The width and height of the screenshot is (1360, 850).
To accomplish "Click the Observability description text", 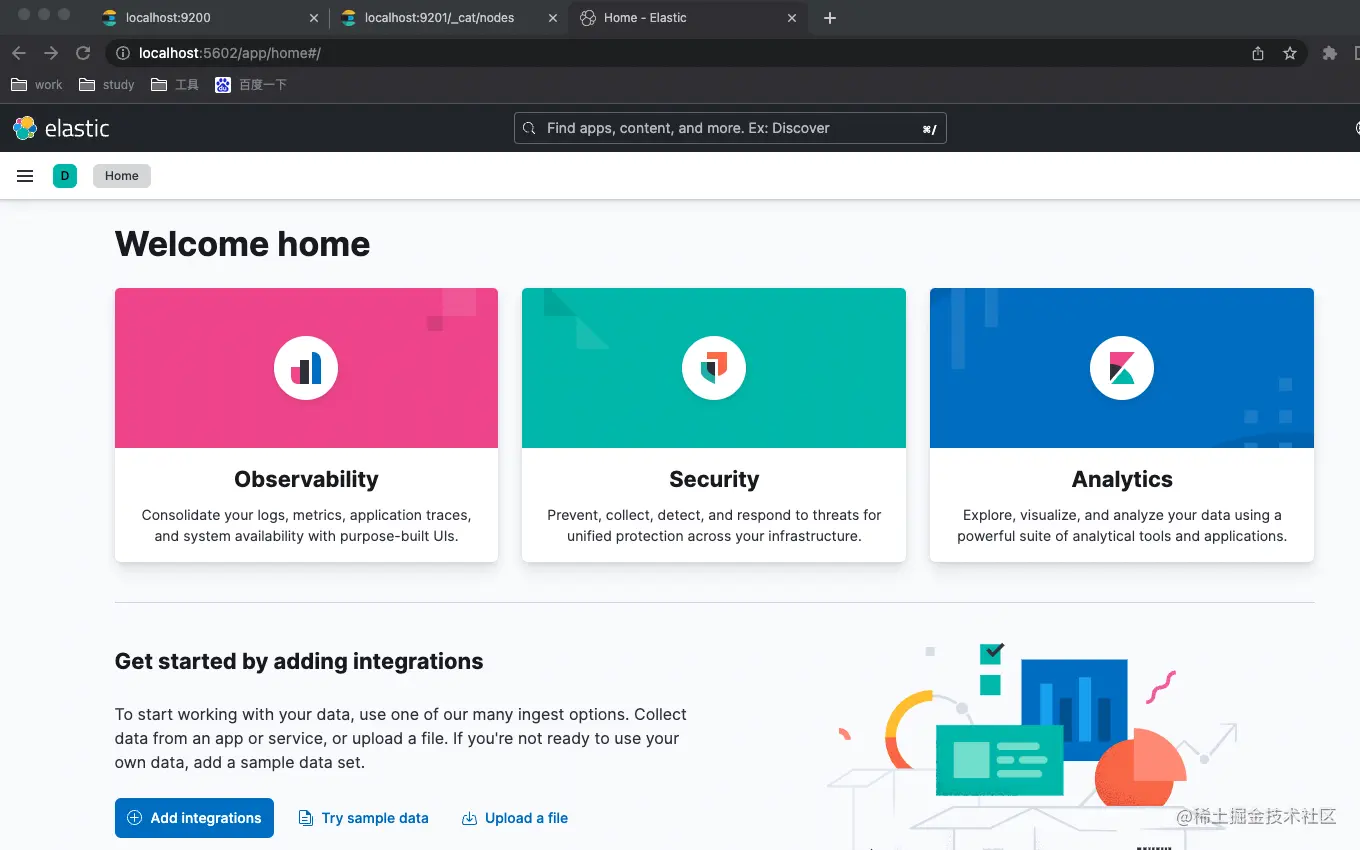I will (306, 526).
